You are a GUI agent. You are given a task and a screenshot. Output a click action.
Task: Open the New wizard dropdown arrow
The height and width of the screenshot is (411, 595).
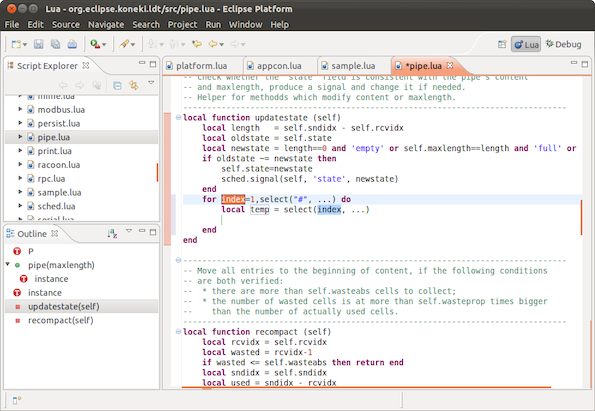tap(25, 45)
